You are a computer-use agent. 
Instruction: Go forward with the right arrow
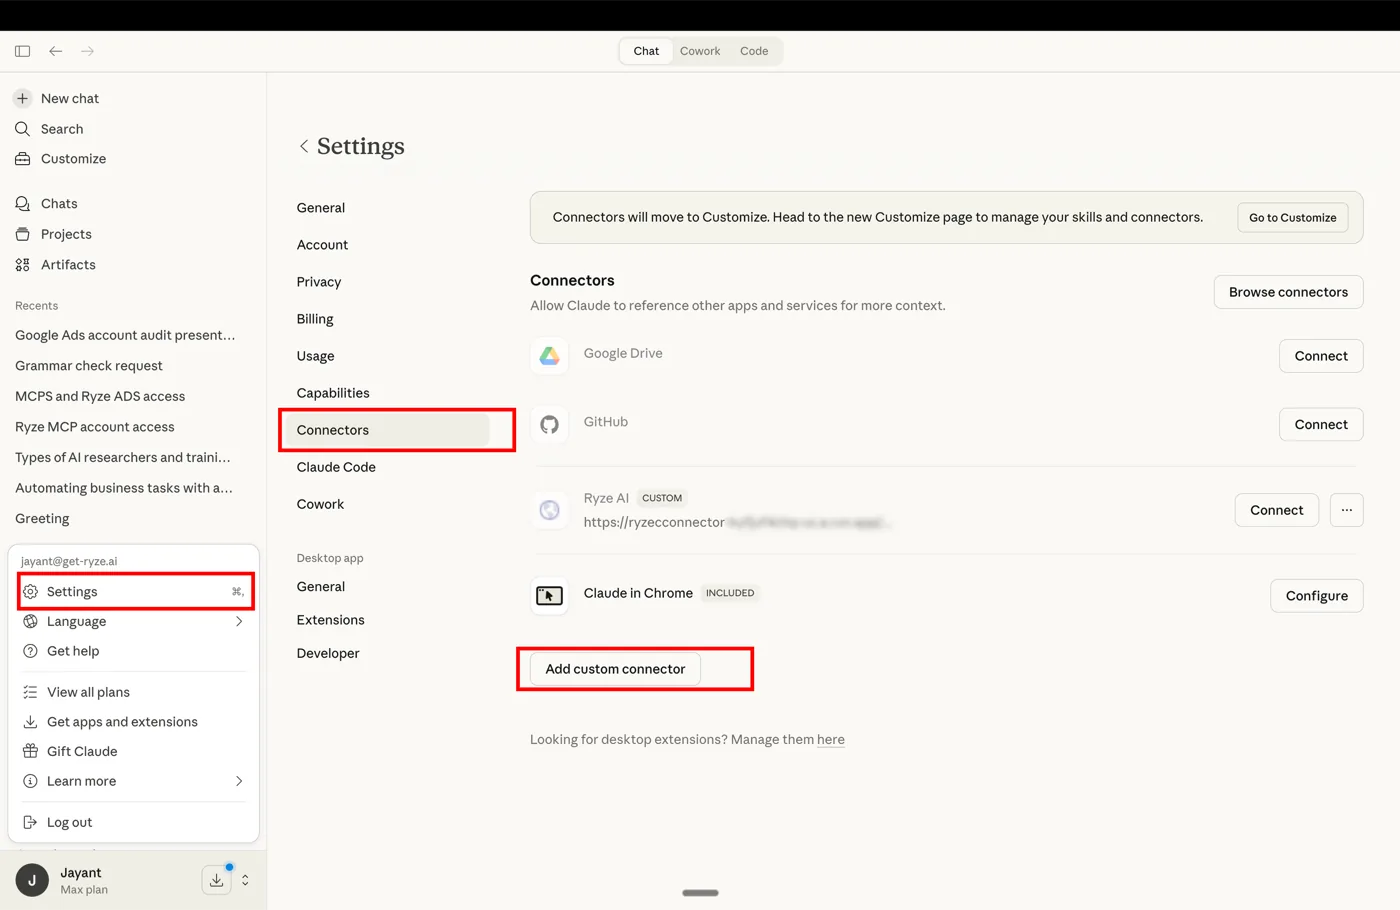coord(88,51)
